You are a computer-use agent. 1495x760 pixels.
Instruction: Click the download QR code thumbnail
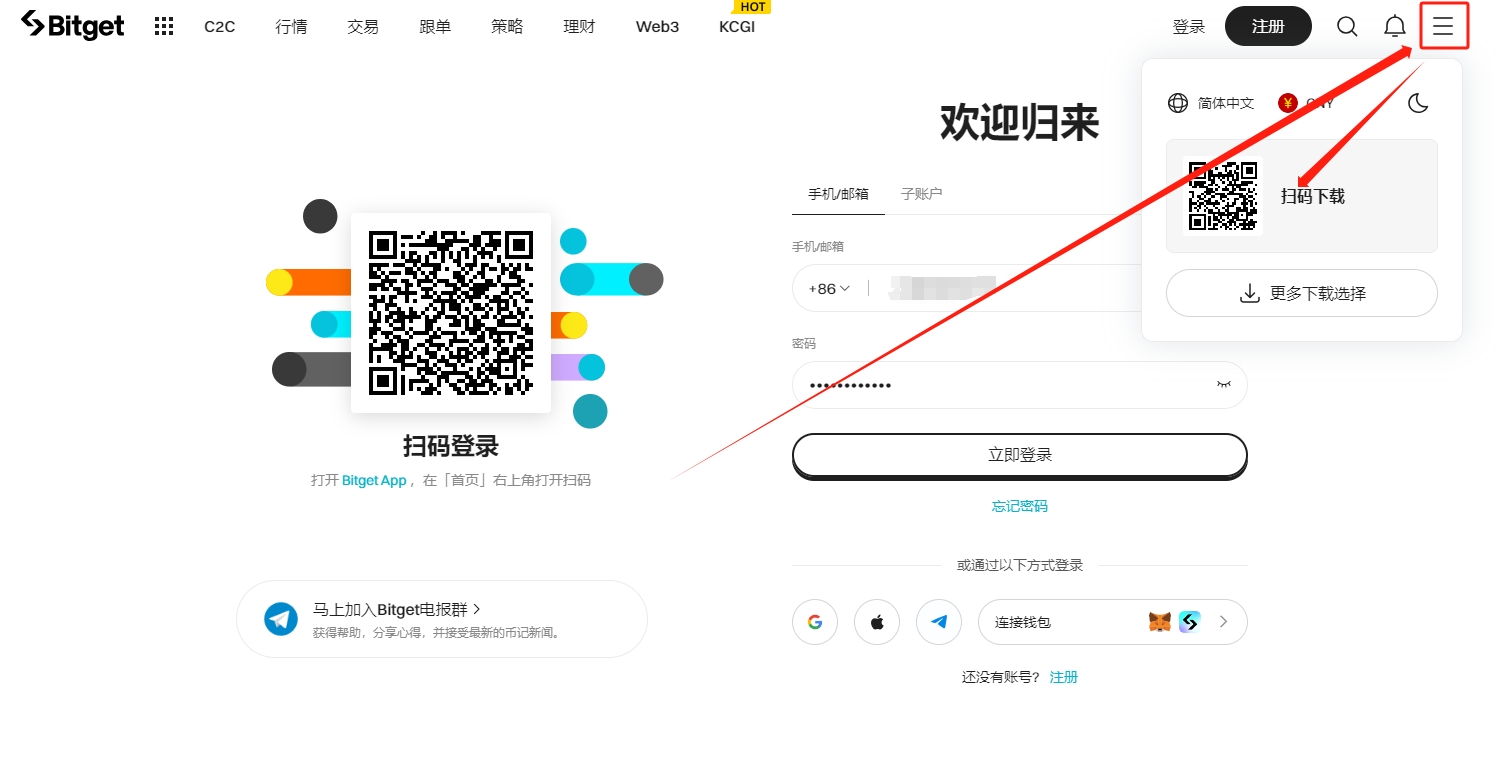[1222, 196]
